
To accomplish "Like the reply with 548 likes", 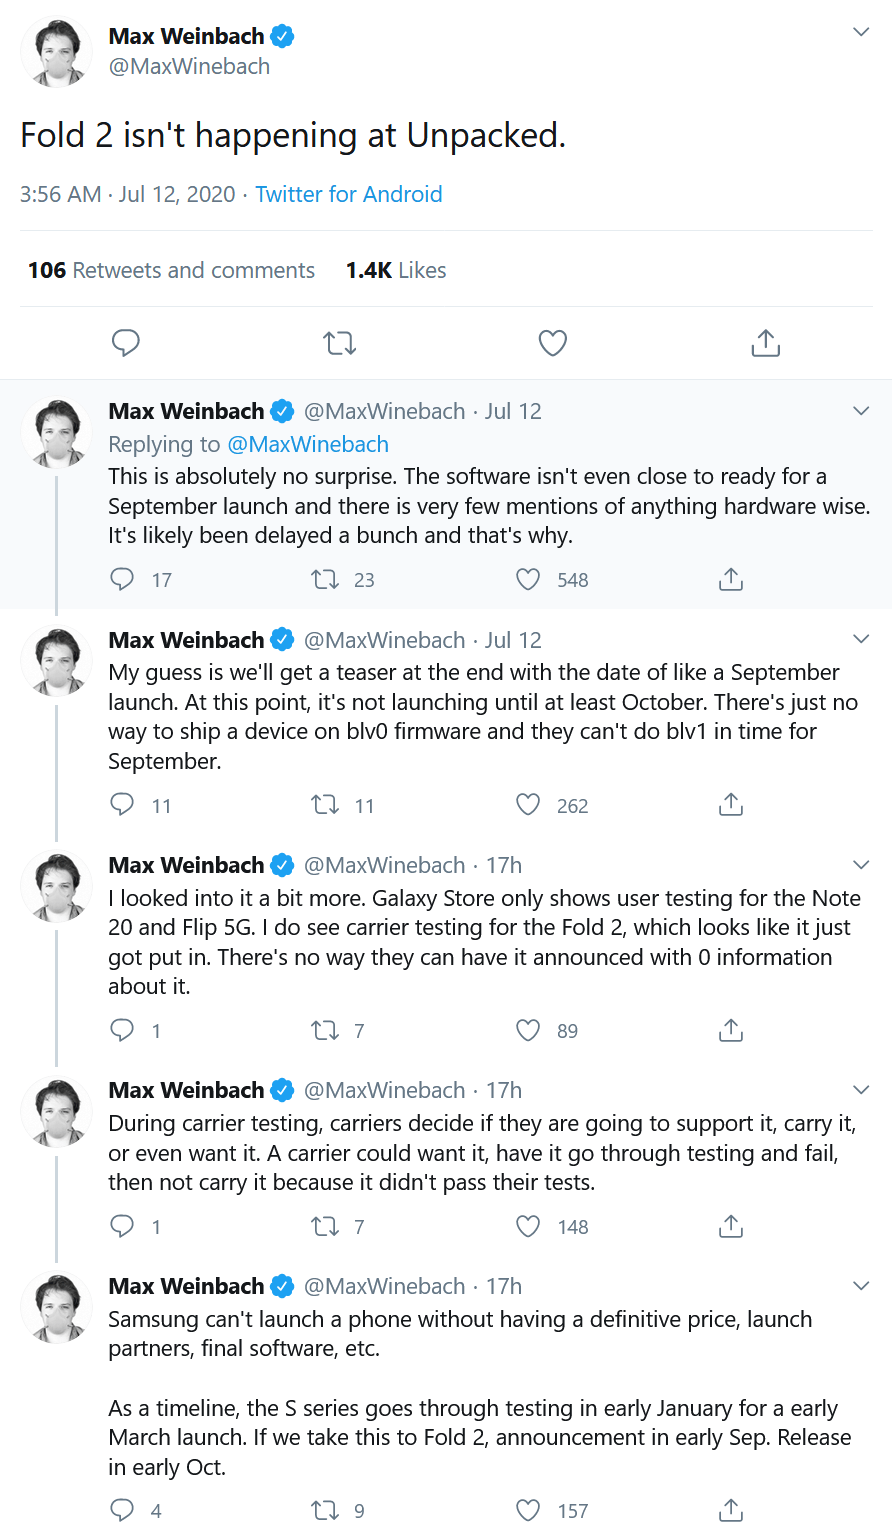I will click(528, 579).
